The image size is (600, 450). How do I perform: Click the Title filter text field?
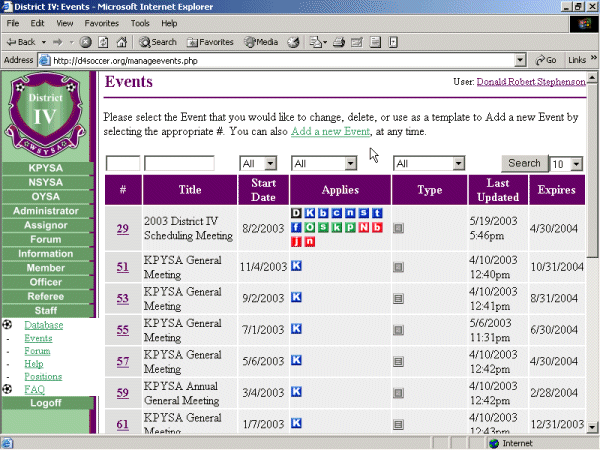click(179, 163)
